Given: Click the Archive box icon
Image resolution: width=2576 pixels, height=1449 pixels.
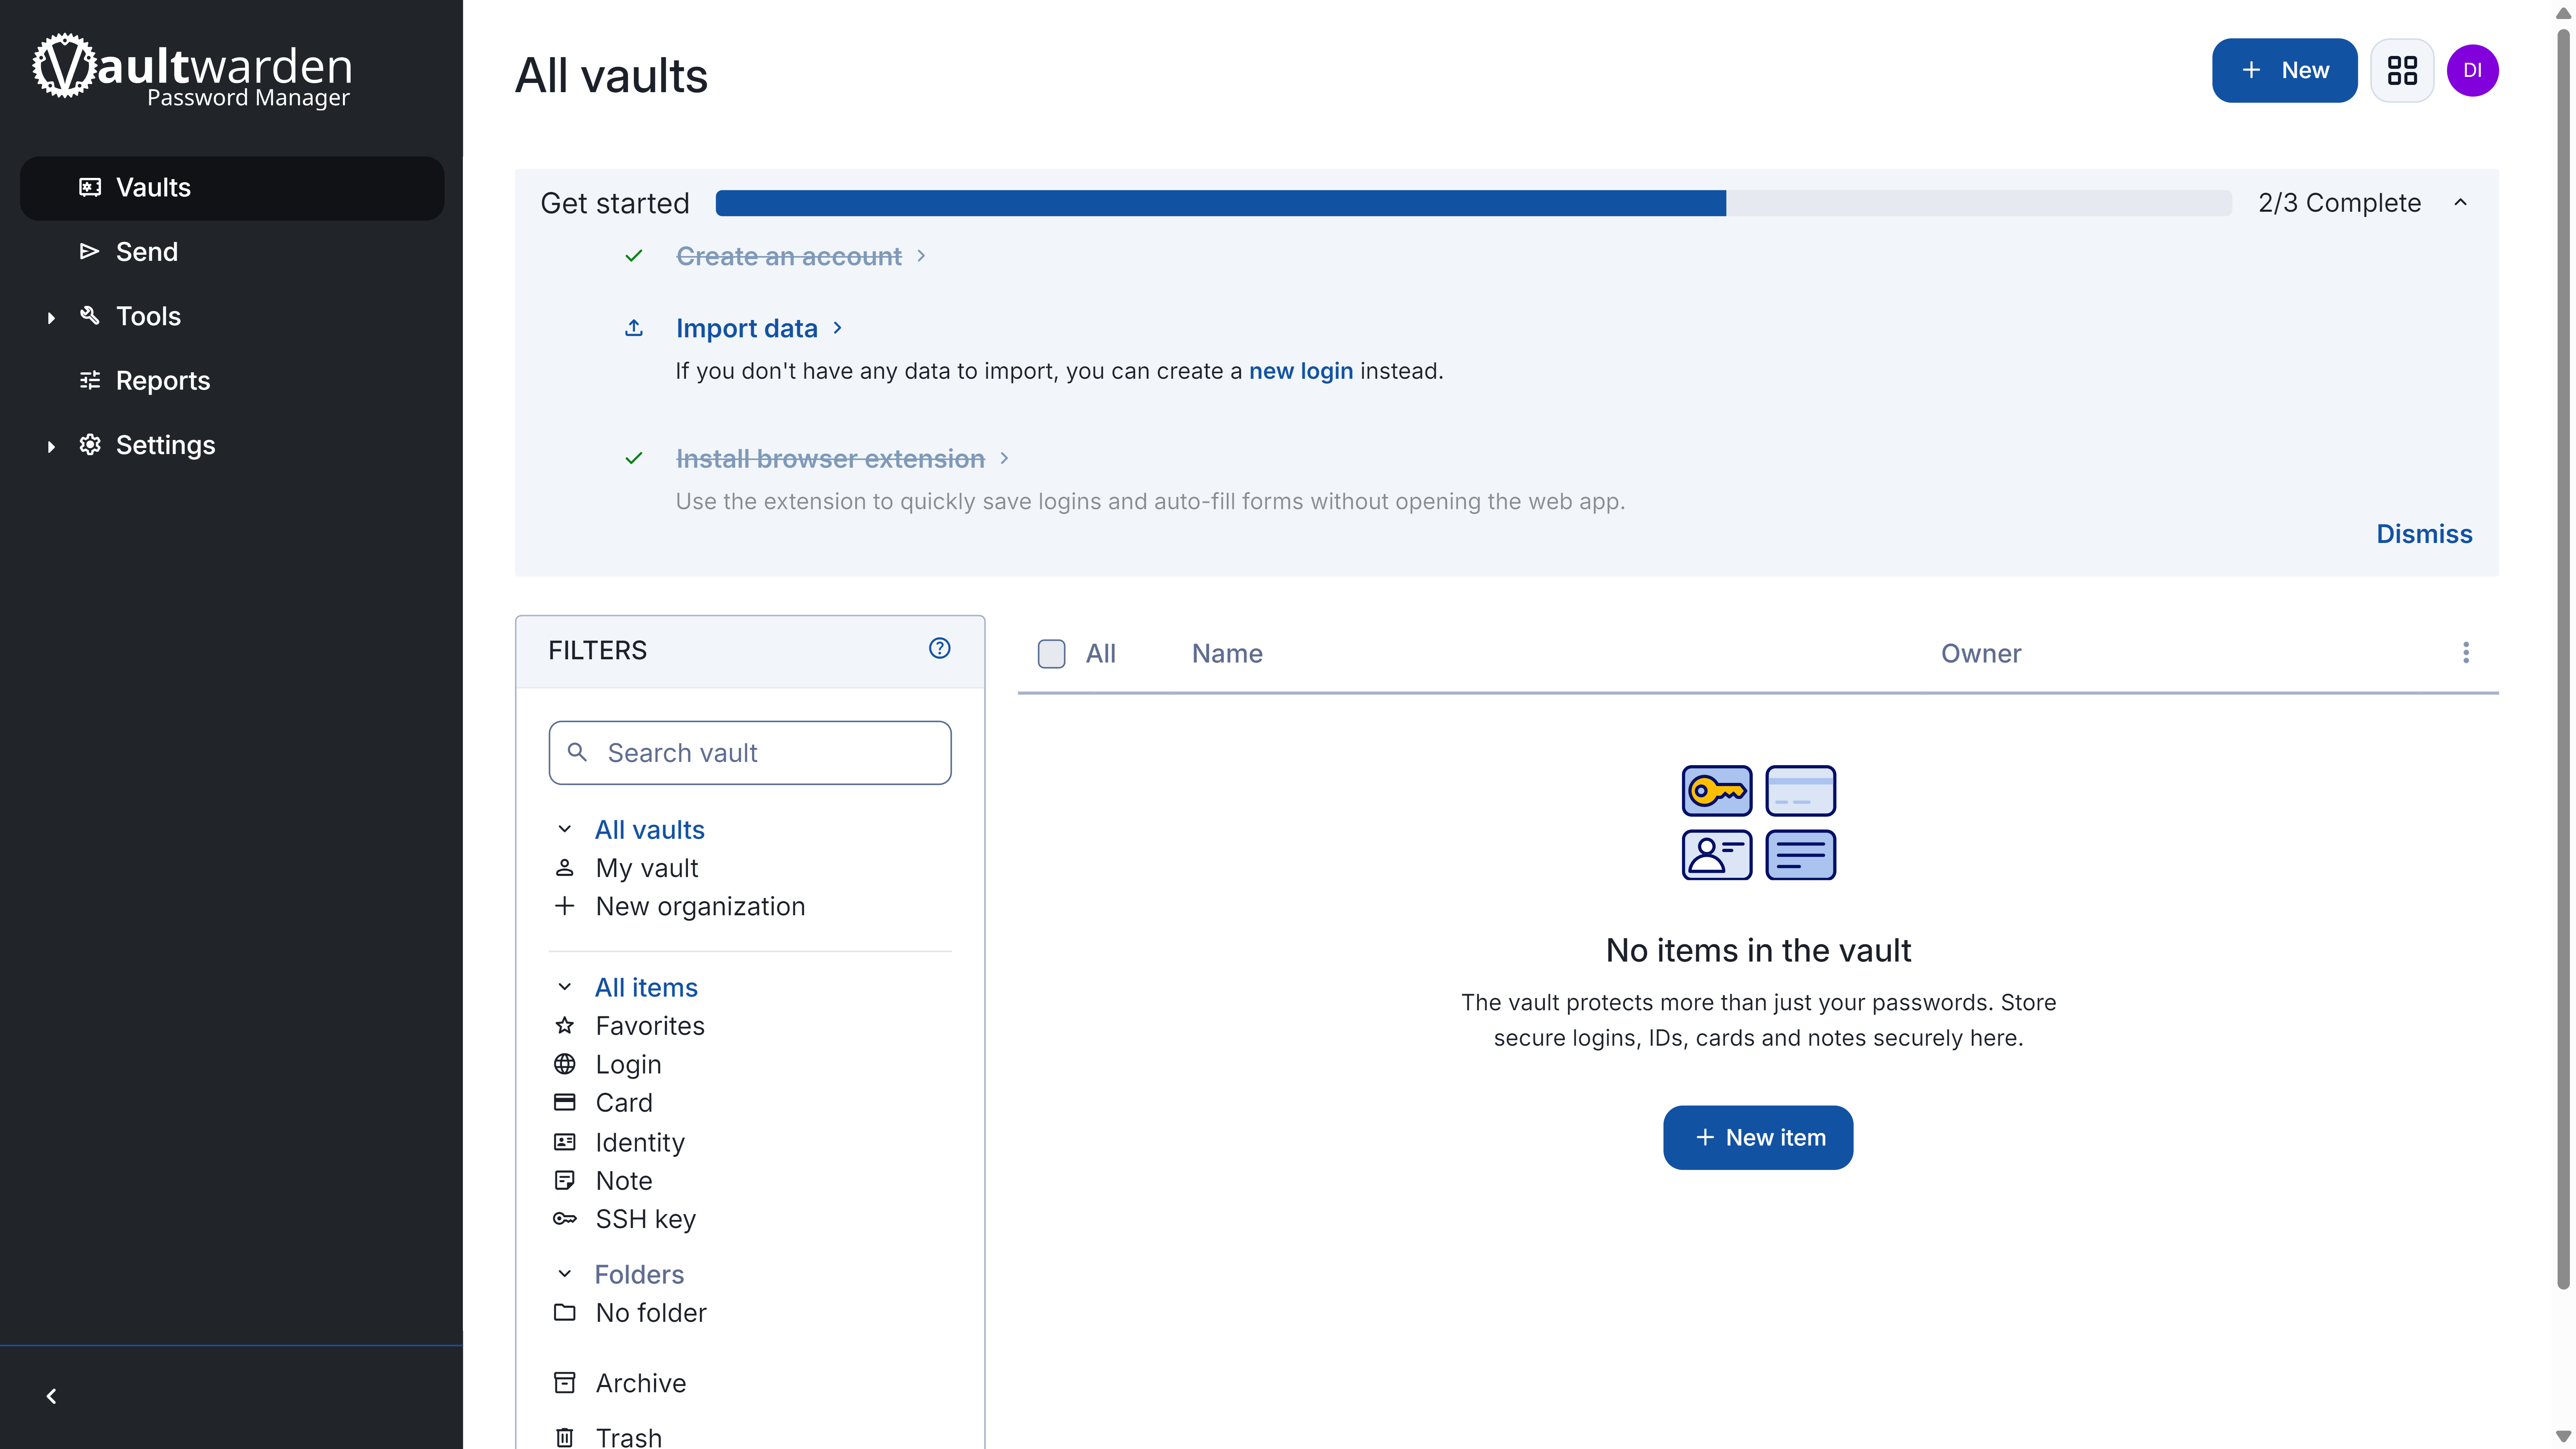Looking at the screenshot, I should click(565, 1383).
